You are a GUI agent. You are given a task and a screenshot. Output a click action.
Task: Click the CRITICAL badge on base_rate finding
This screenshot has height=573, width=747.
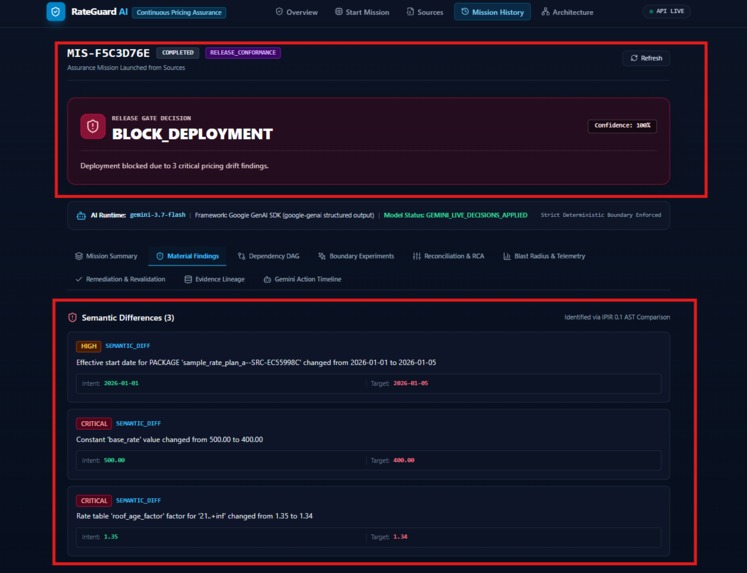[94, 423]
